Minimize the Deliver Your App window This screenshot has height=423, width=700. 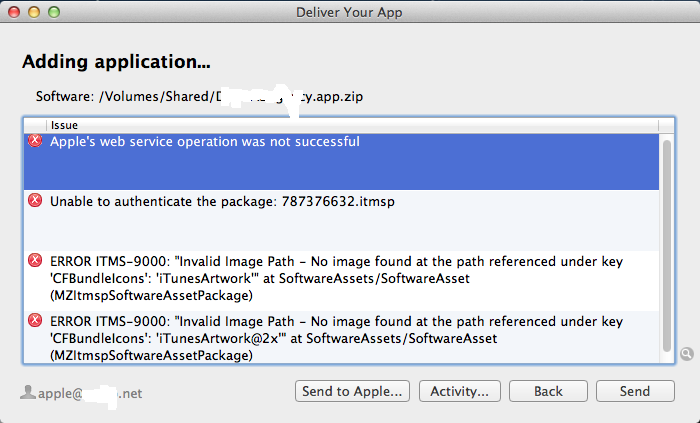(33, 12)
